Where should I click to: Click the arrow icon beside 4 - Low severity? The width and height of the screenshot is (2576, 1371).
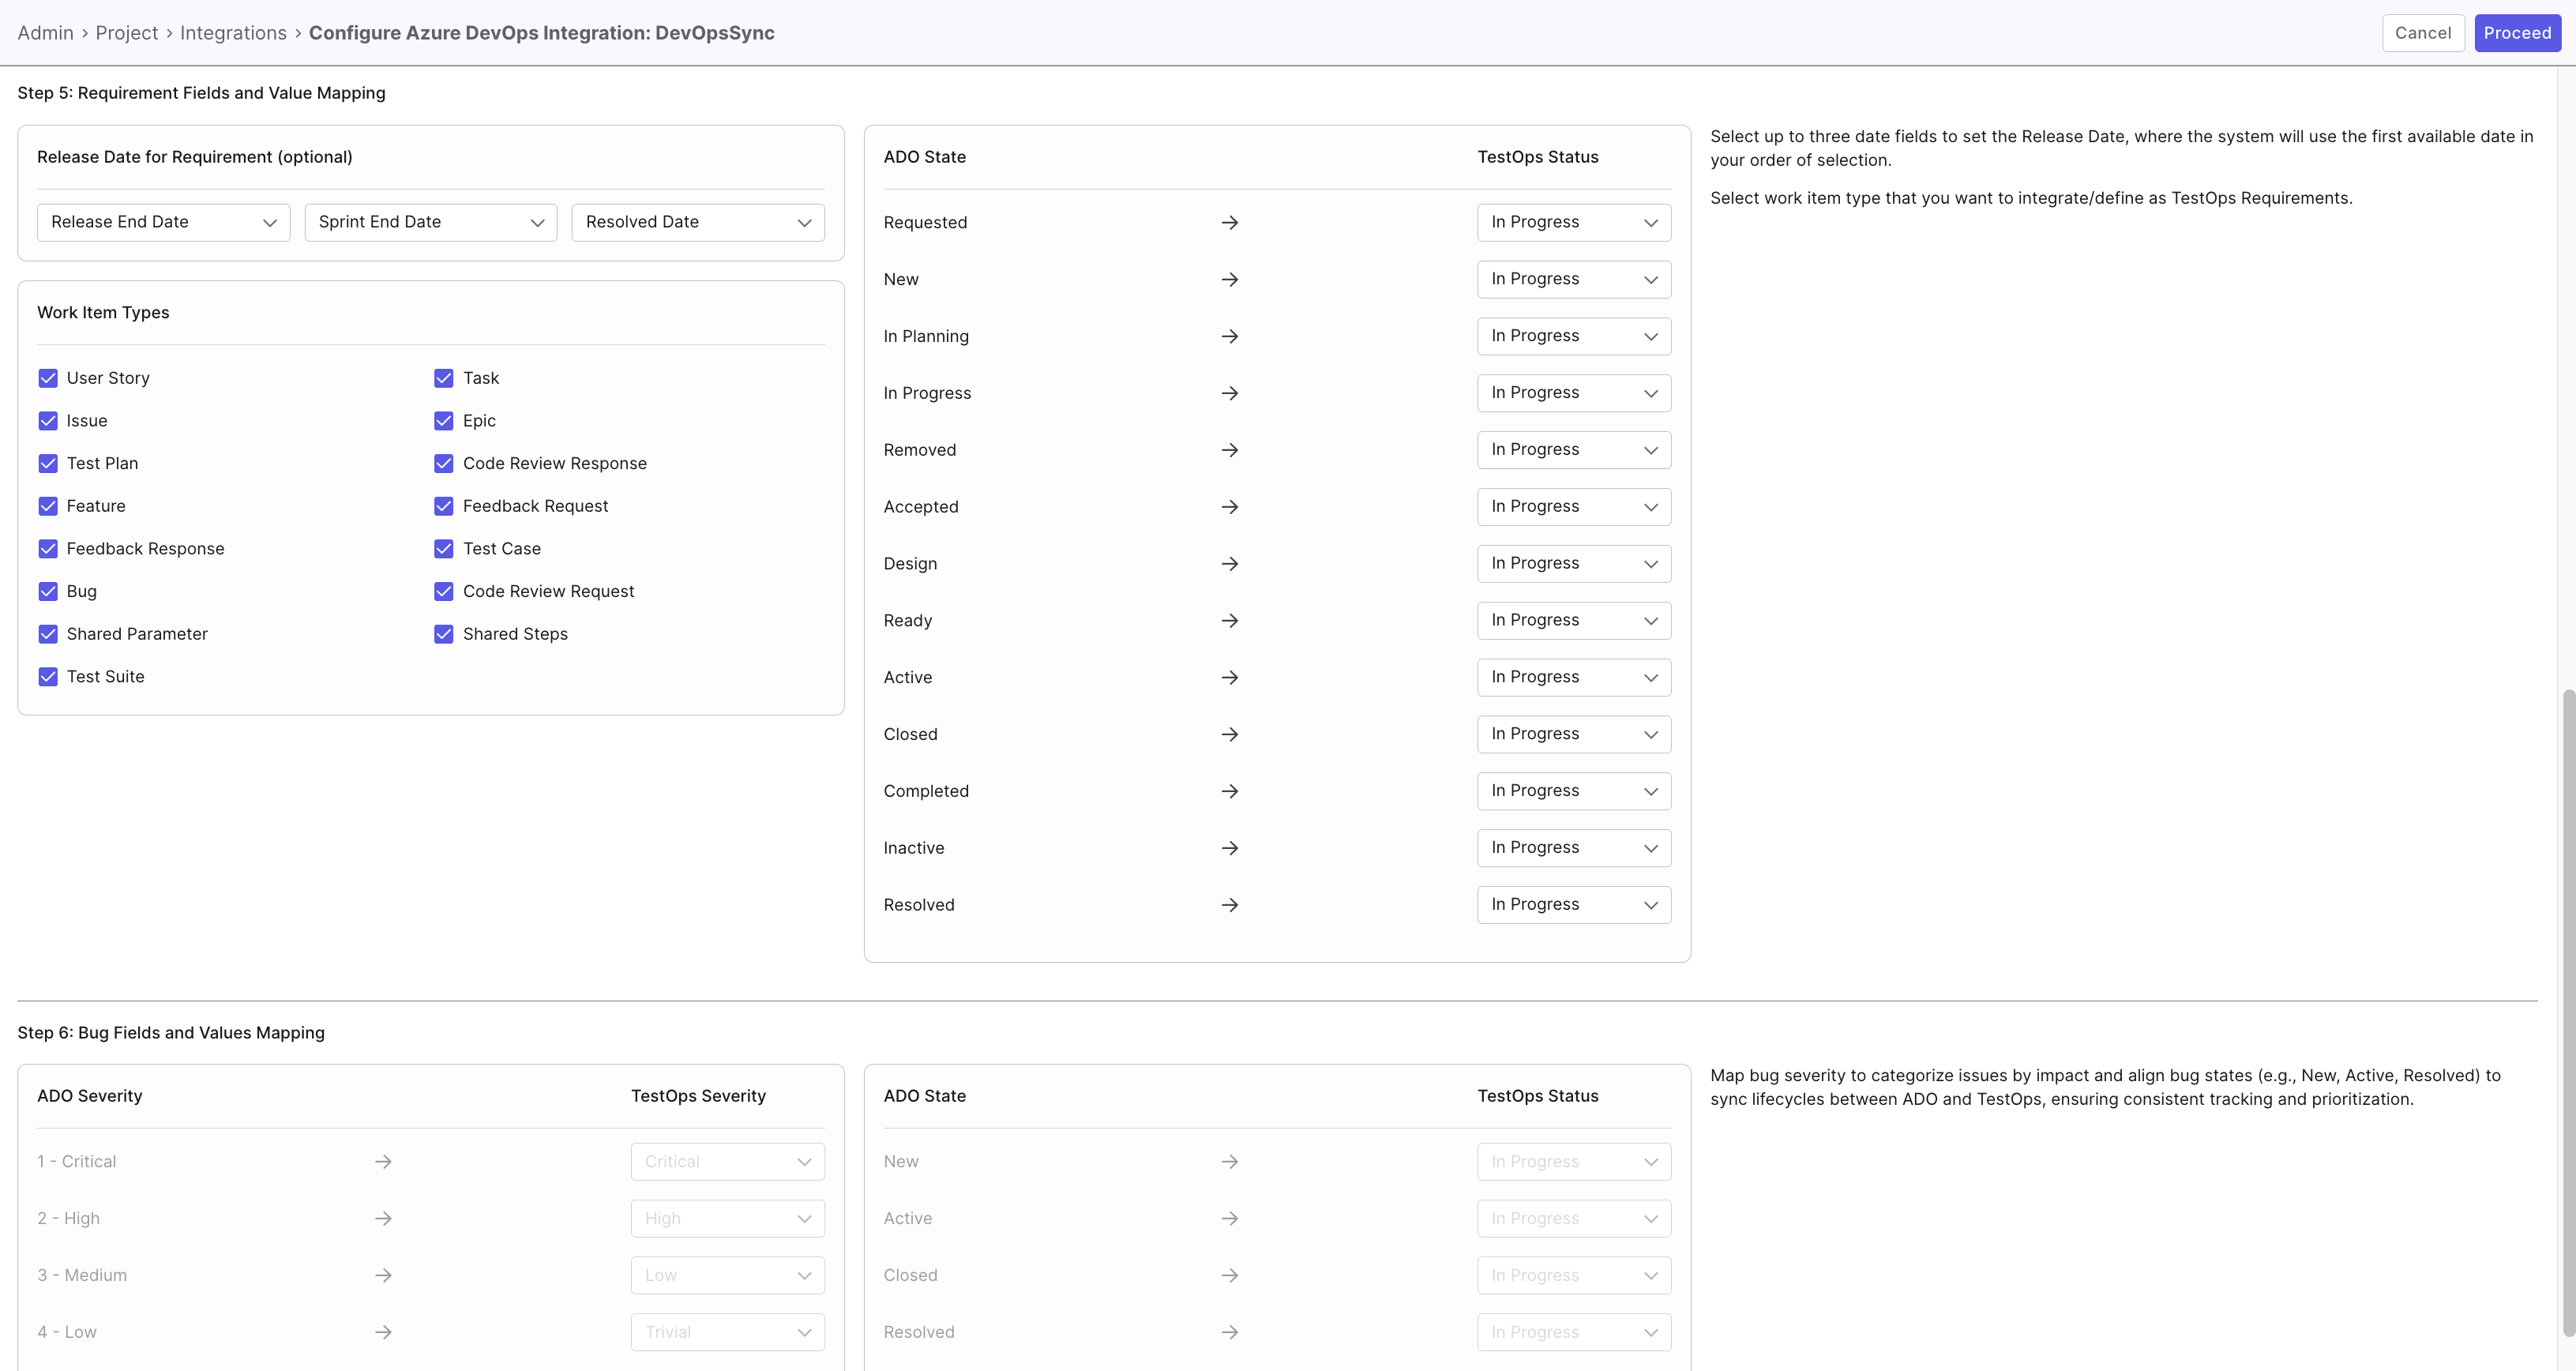tap(383, 1332)
